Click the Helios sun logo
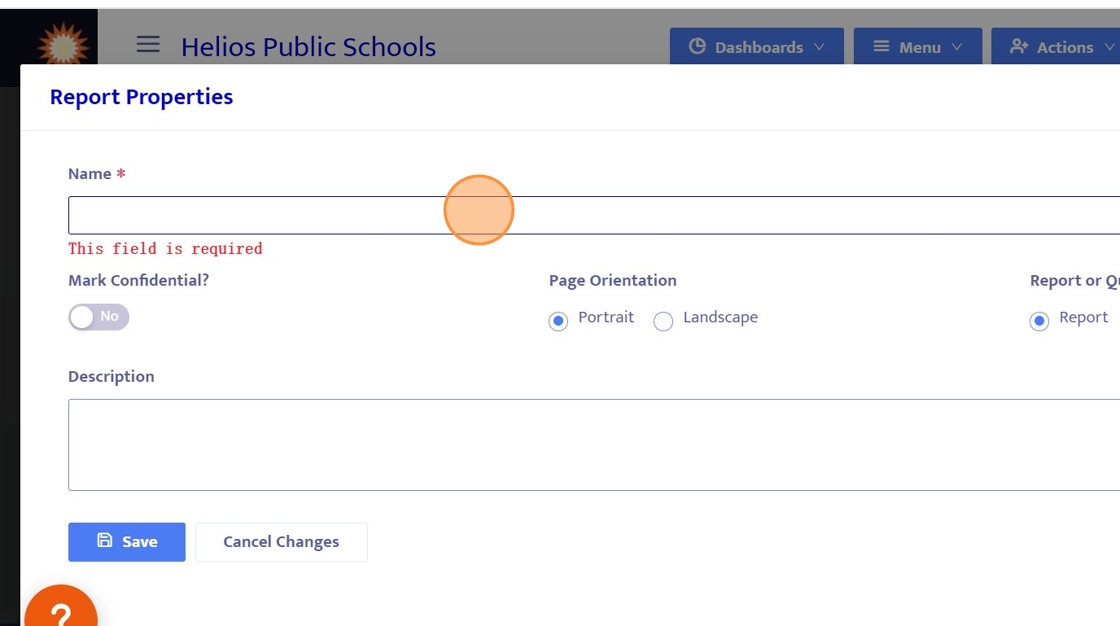Viewport: 1120px width, 626px height. coord(62,44)
